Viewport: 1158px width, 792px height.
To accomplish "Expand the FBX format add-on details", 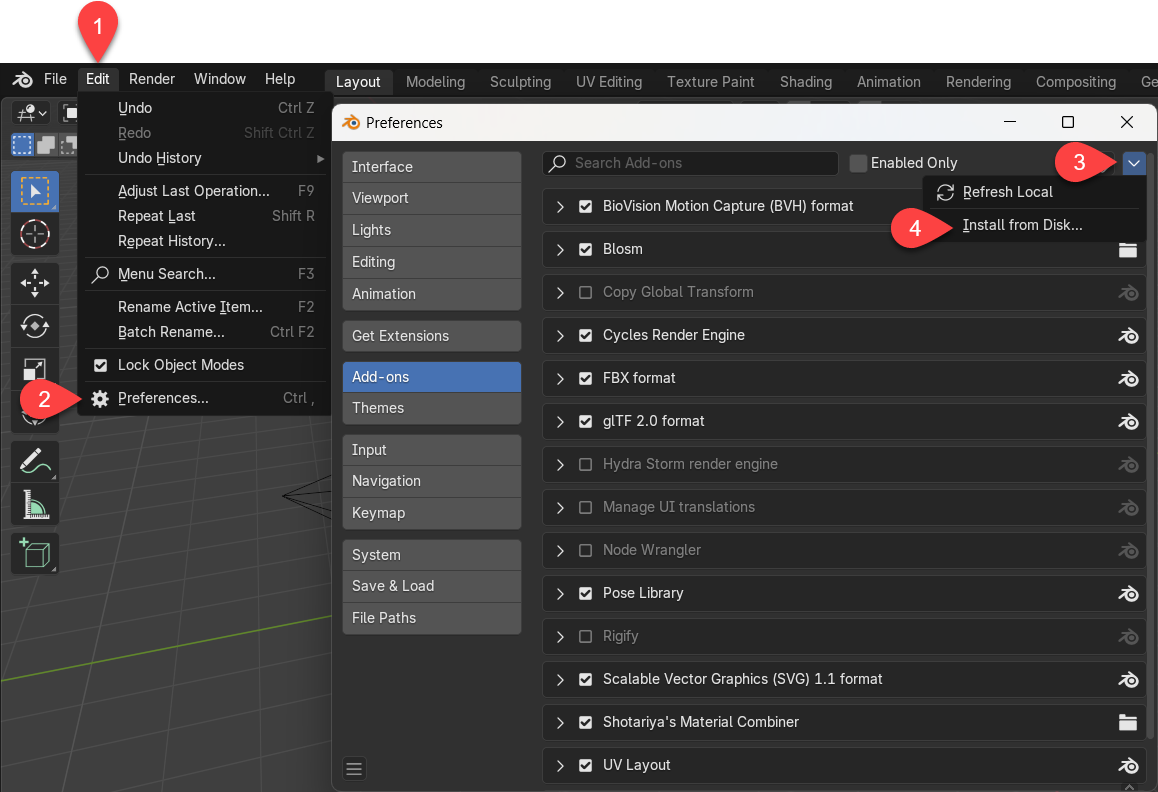I will coord(561,378).
